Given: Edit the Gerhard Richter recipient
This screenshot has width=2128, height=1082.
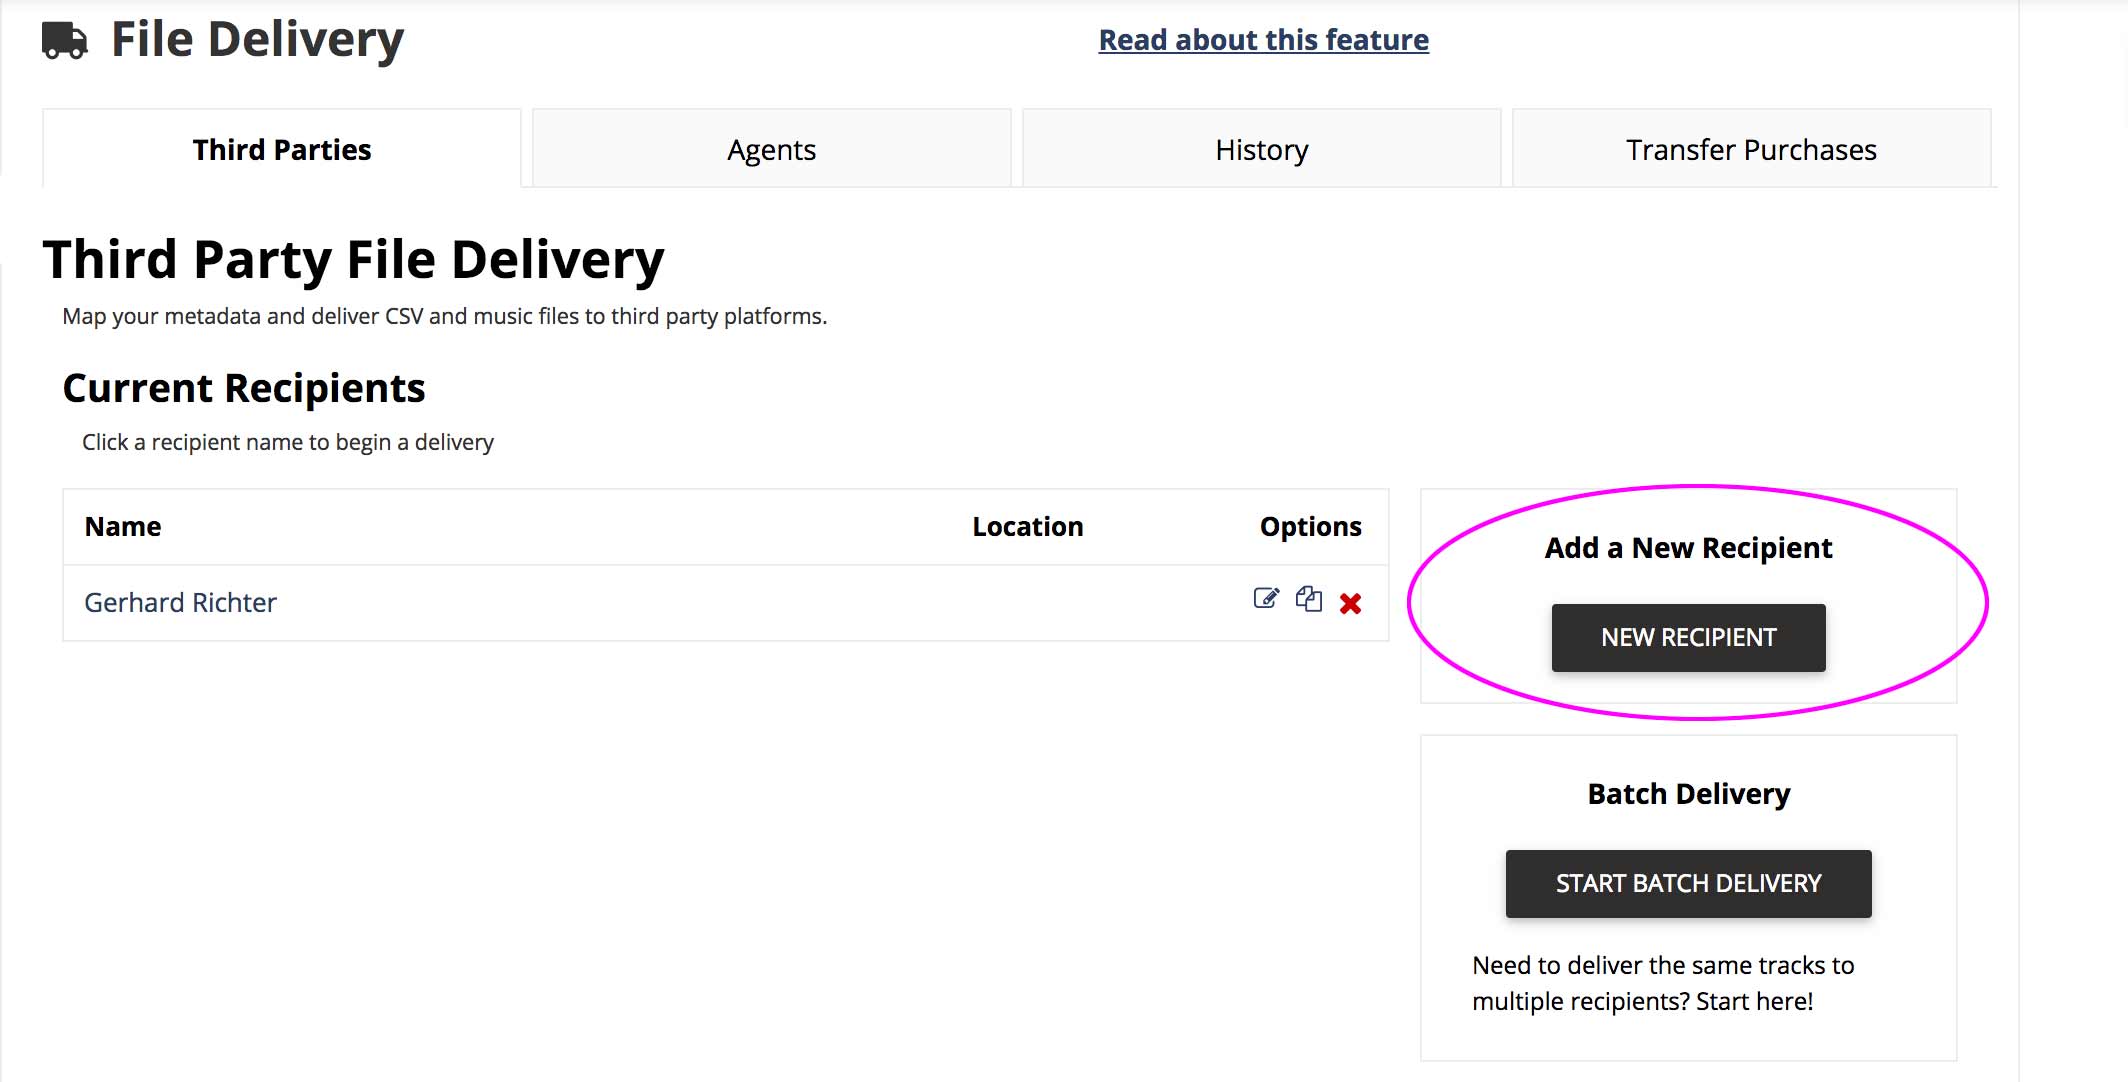Looking at the screenshot, I should 1266,599.
